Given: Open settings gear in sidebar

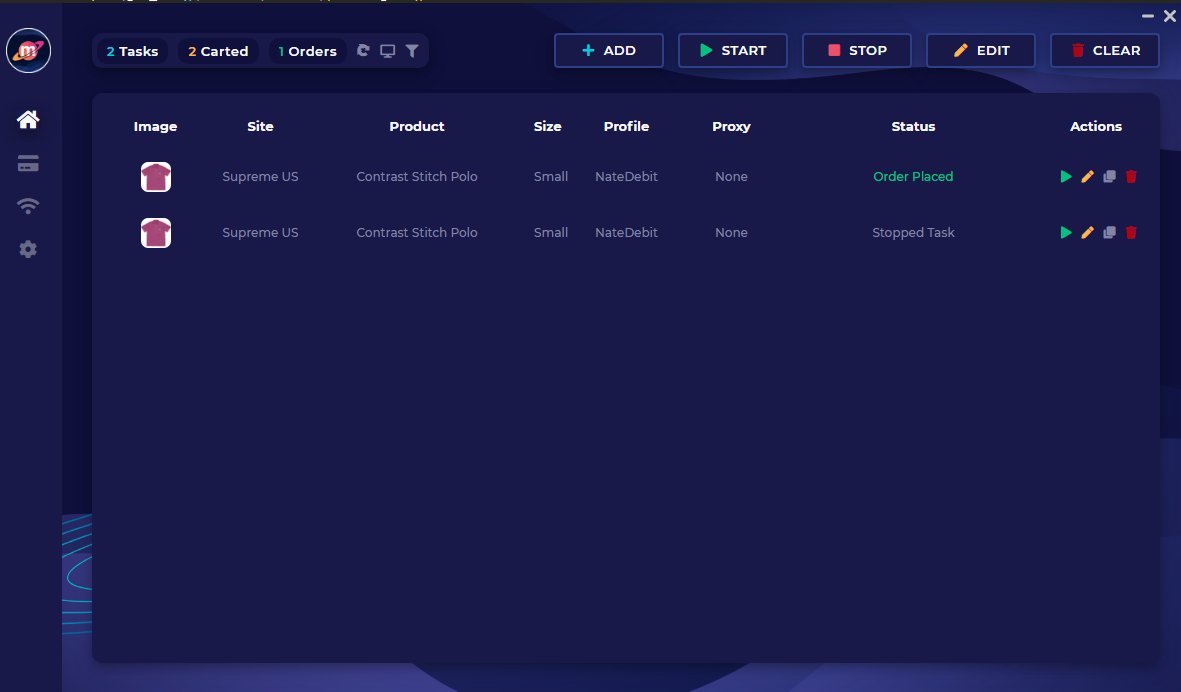Looking at the screenshot, I should click(28, 249).
